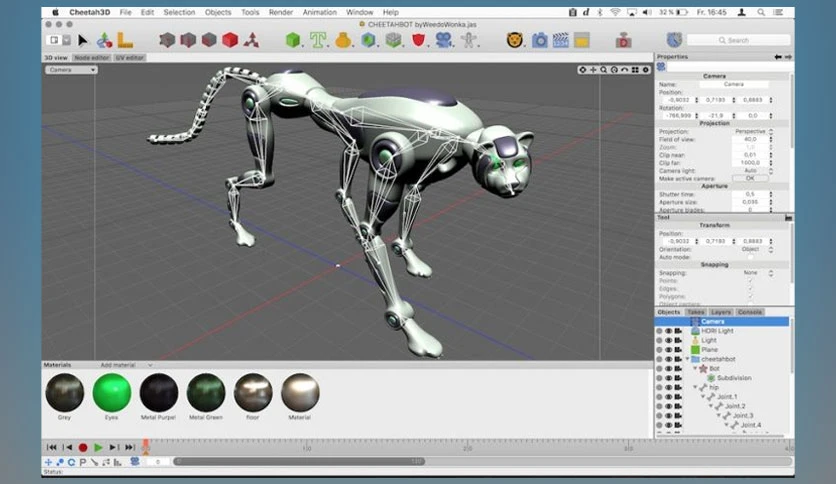Select the green Eyes material swatch
This screenshot has width=836, height=484.
[111, 392]
